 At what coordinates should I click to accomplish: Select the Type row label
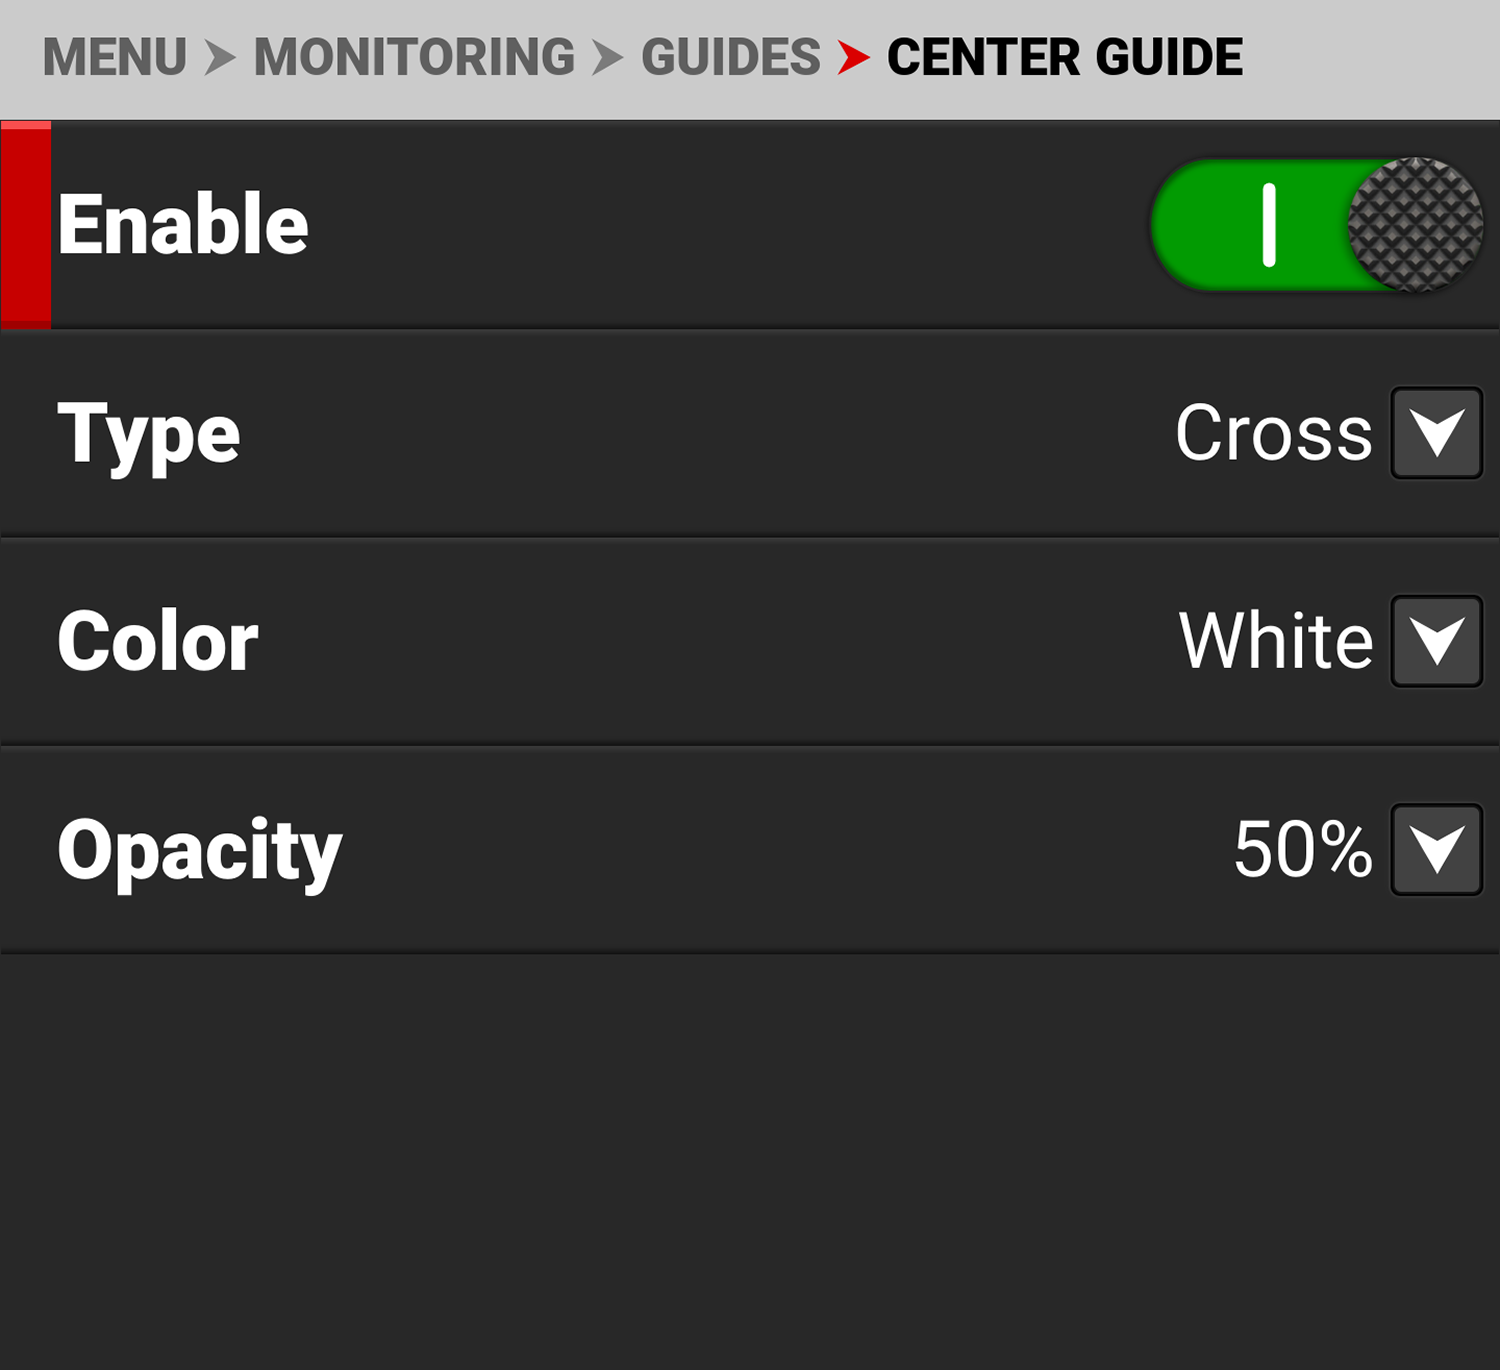(x=149, y=435)
